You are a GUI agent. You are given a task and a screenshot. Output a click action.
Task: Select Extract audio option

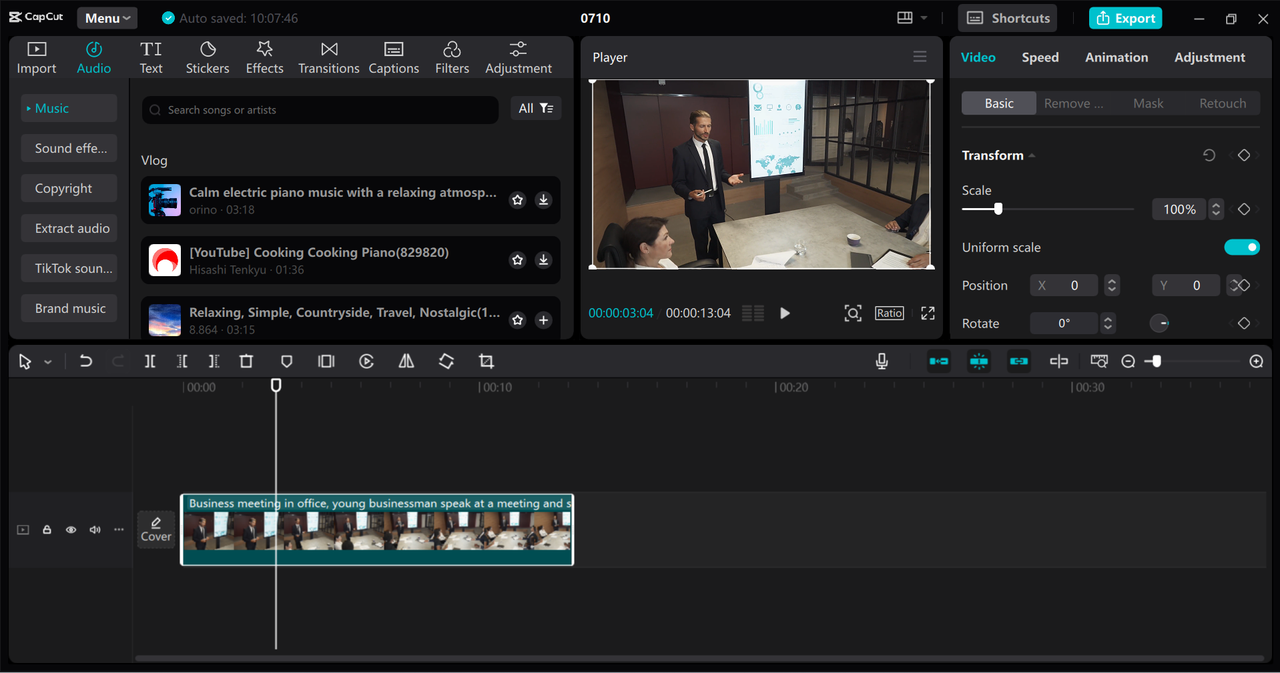pos(69,228)
